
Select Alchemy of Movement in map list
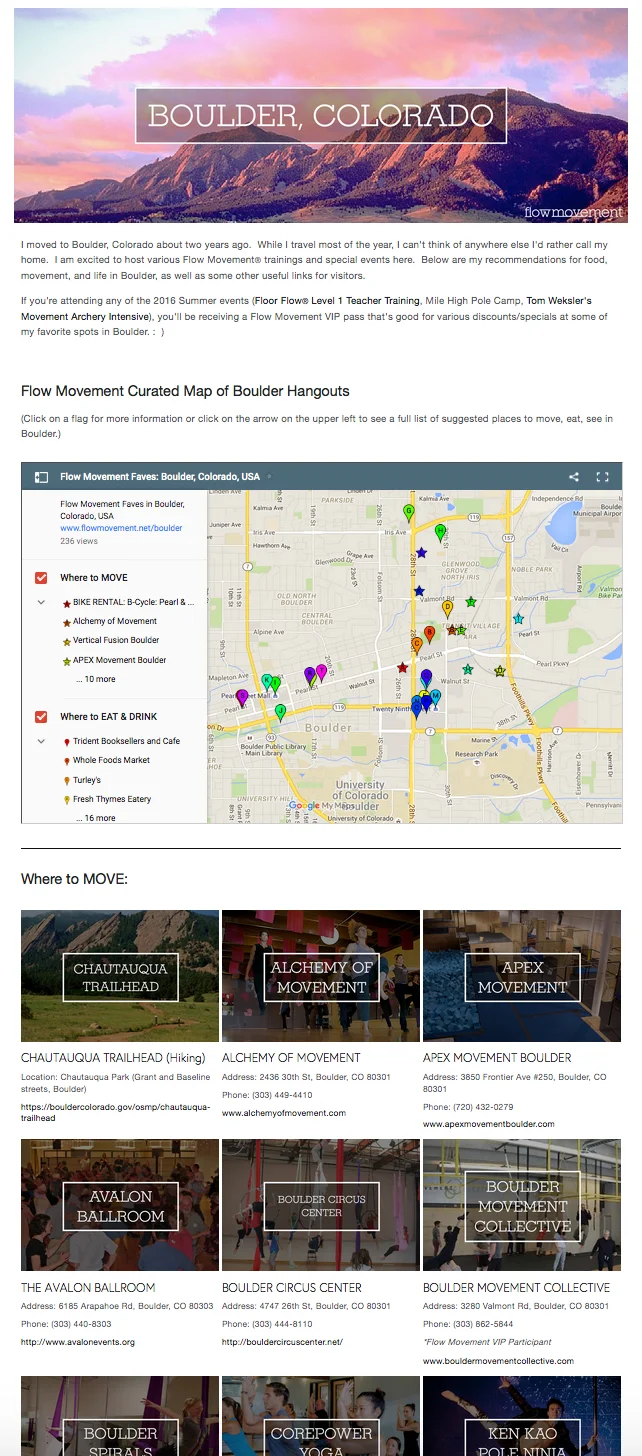tap(115, 622)
